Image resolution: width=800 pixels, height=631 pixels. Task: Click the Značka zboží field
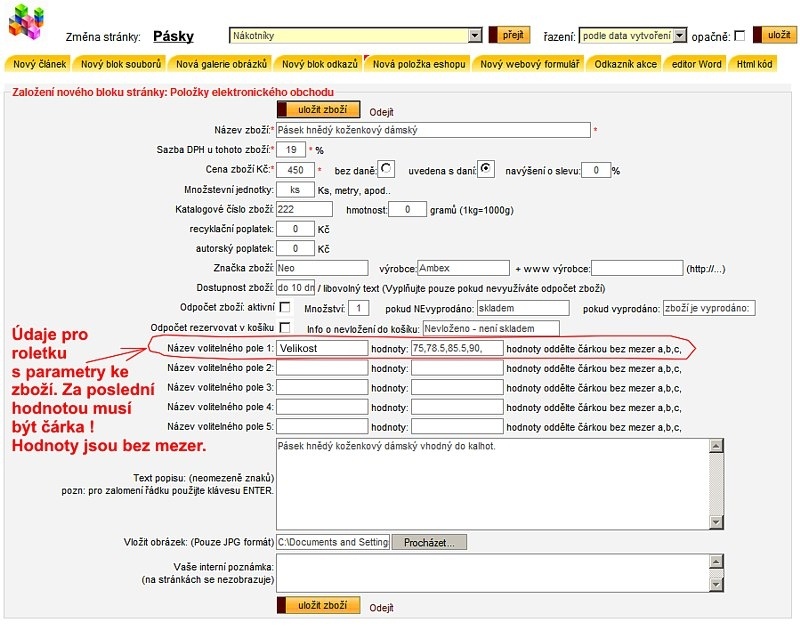322,268
